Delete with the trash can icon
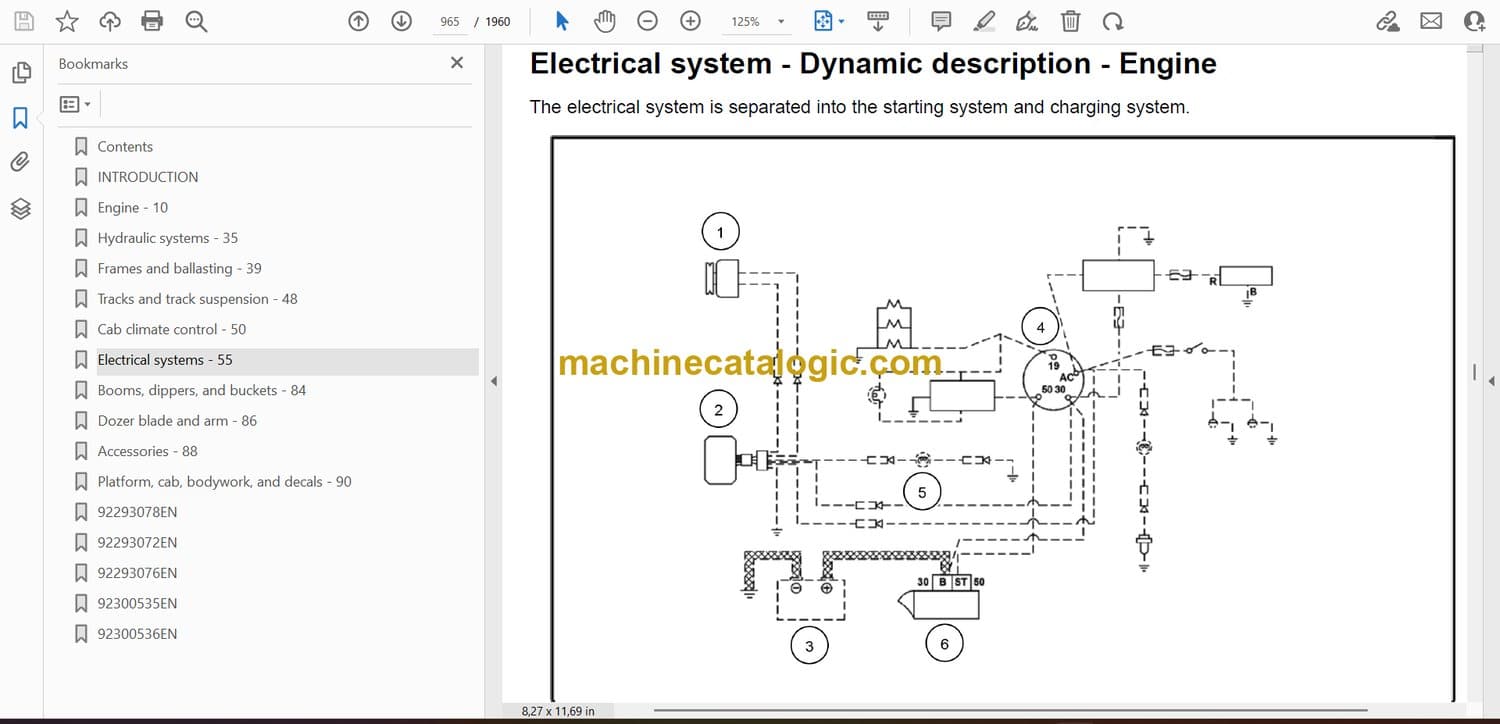This screenshot has width=1500, height=724. tap(1070, 21)
